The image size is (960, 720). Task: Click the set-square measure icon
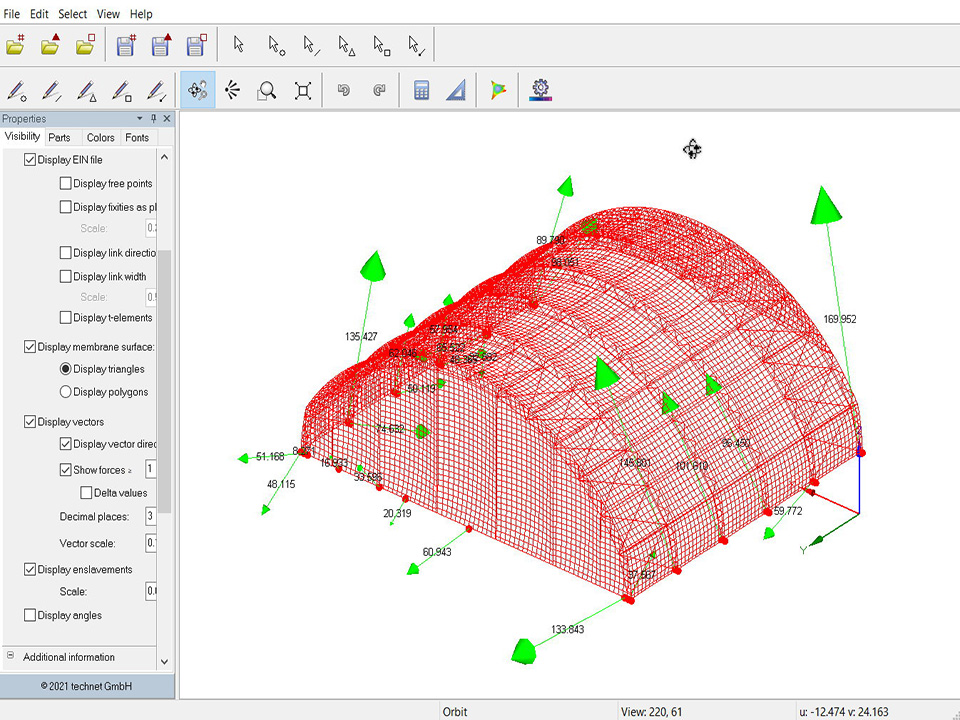(x=456, y=91)
